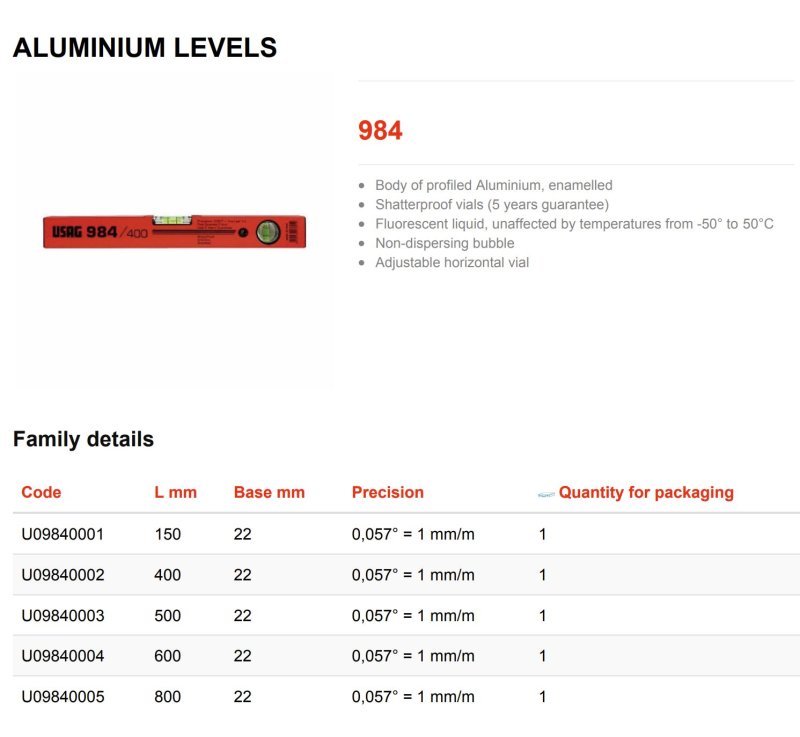Click the L mm column header
Viewport: 800px width, 737px height.
[176, 492]
